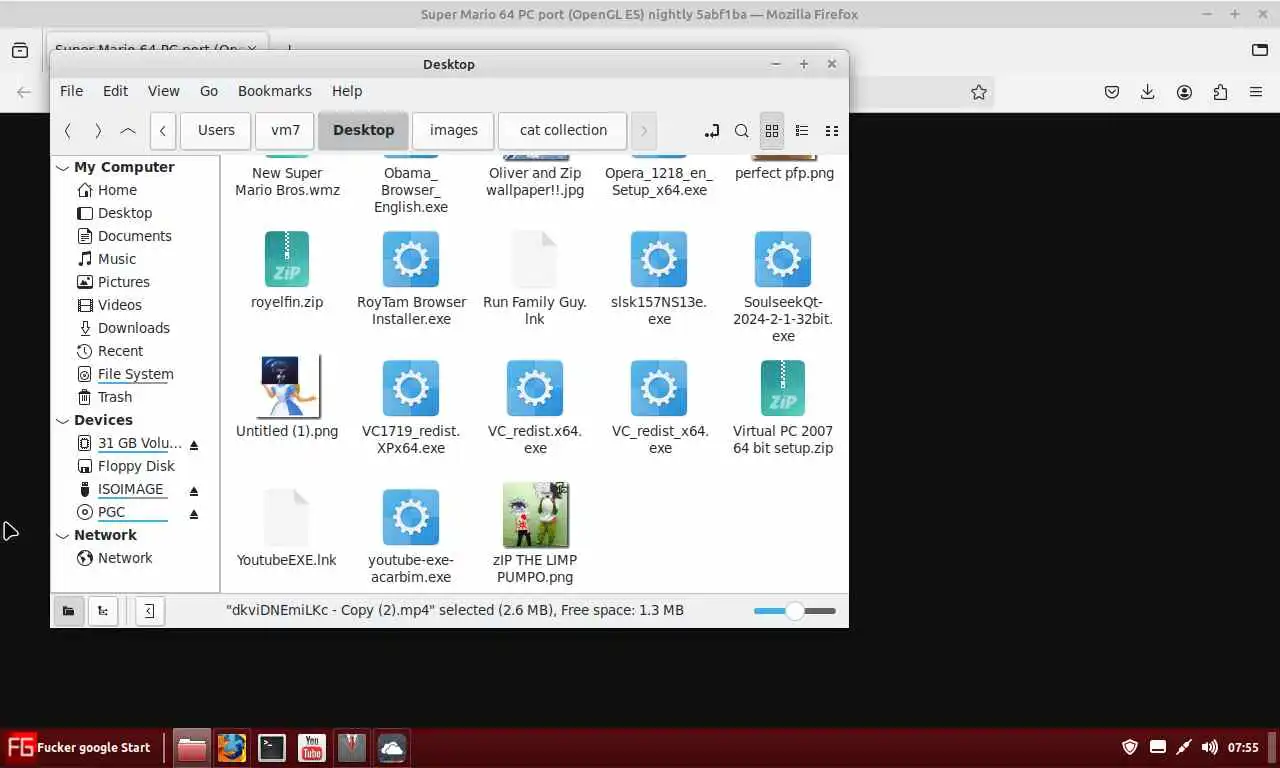Screen dimensions: 1280x768
Task: Open the Help menu
Action: (x=347, y=91)
